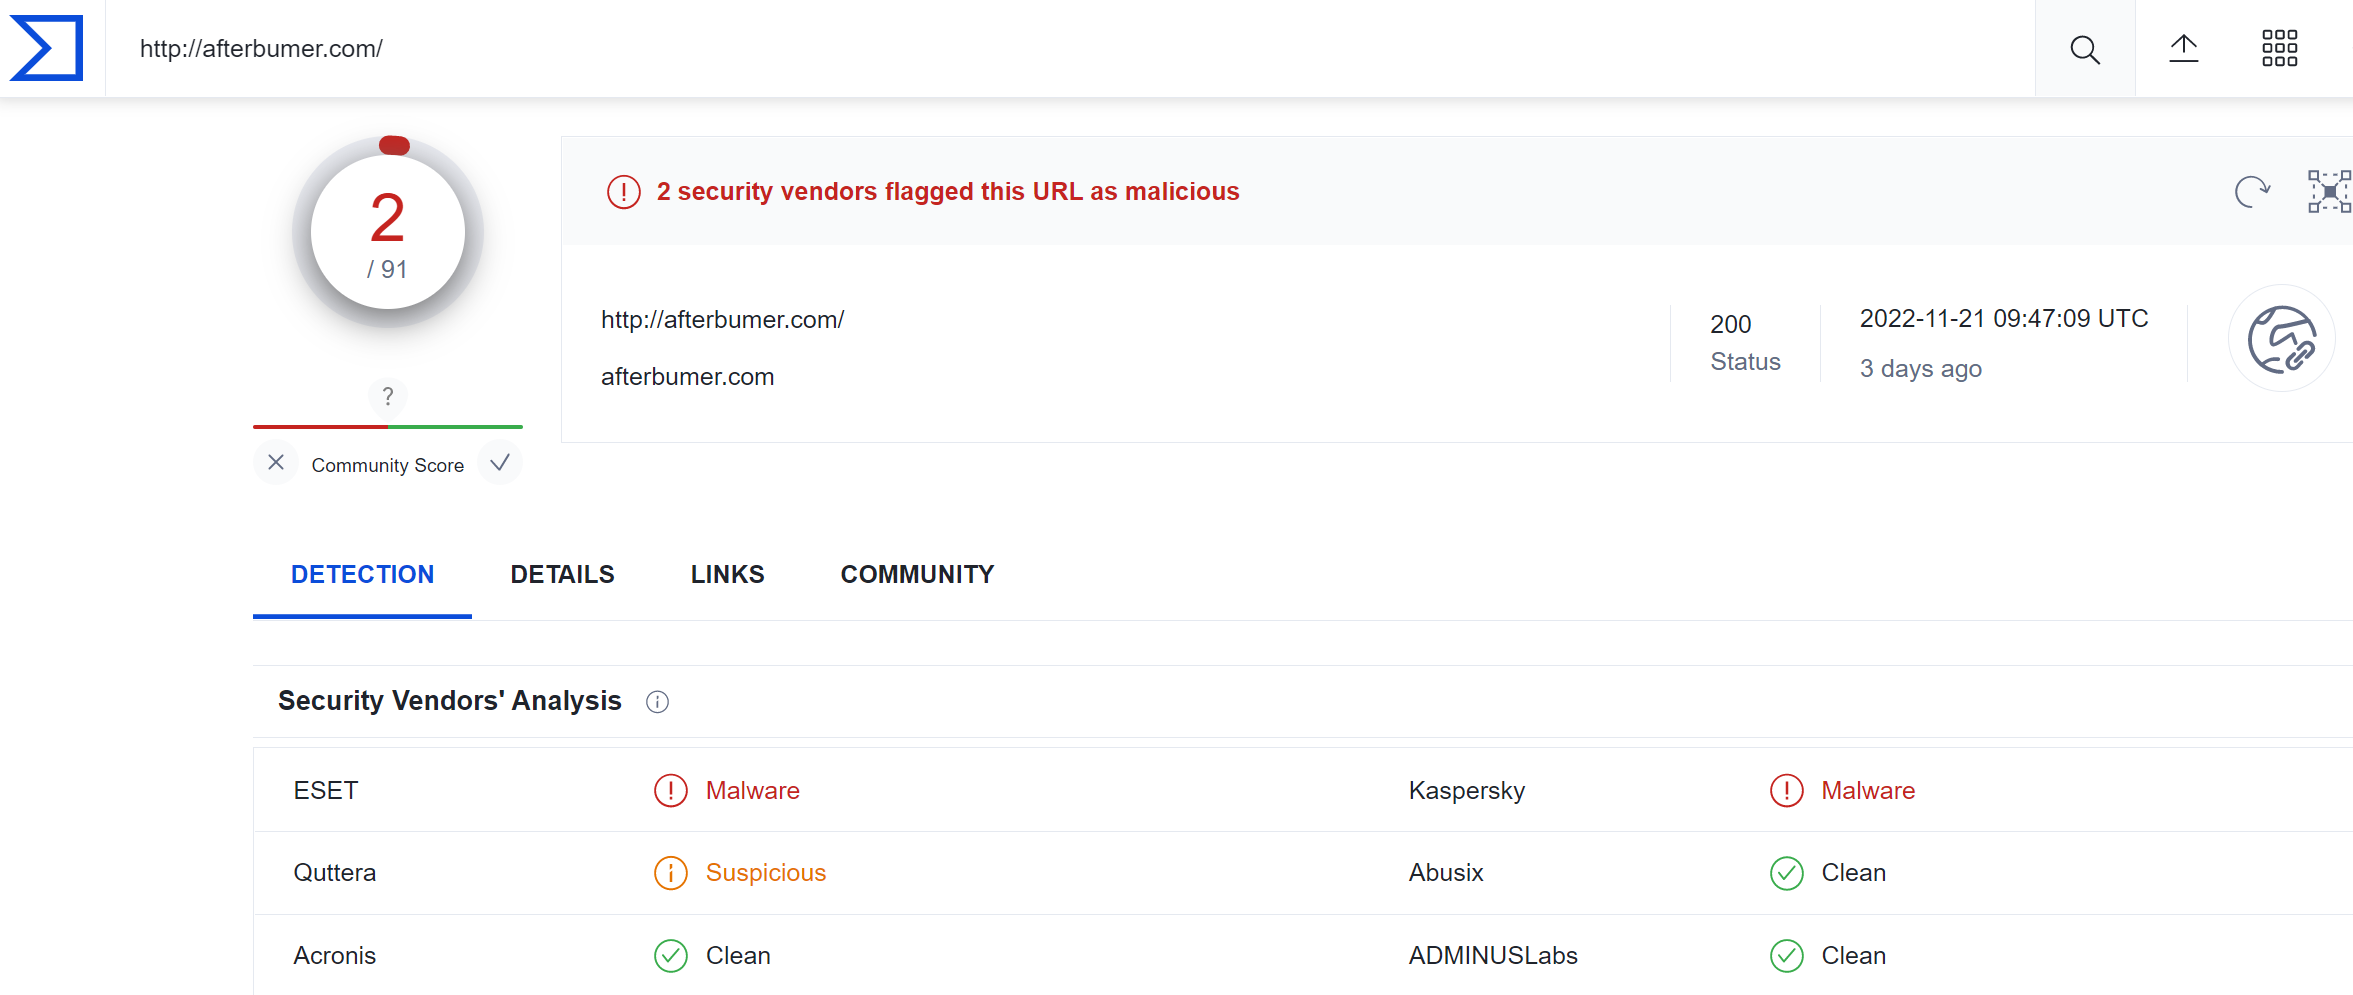2353x995 pixels.
Task: Select the DETECTION tab
Action: pos(362,575)
